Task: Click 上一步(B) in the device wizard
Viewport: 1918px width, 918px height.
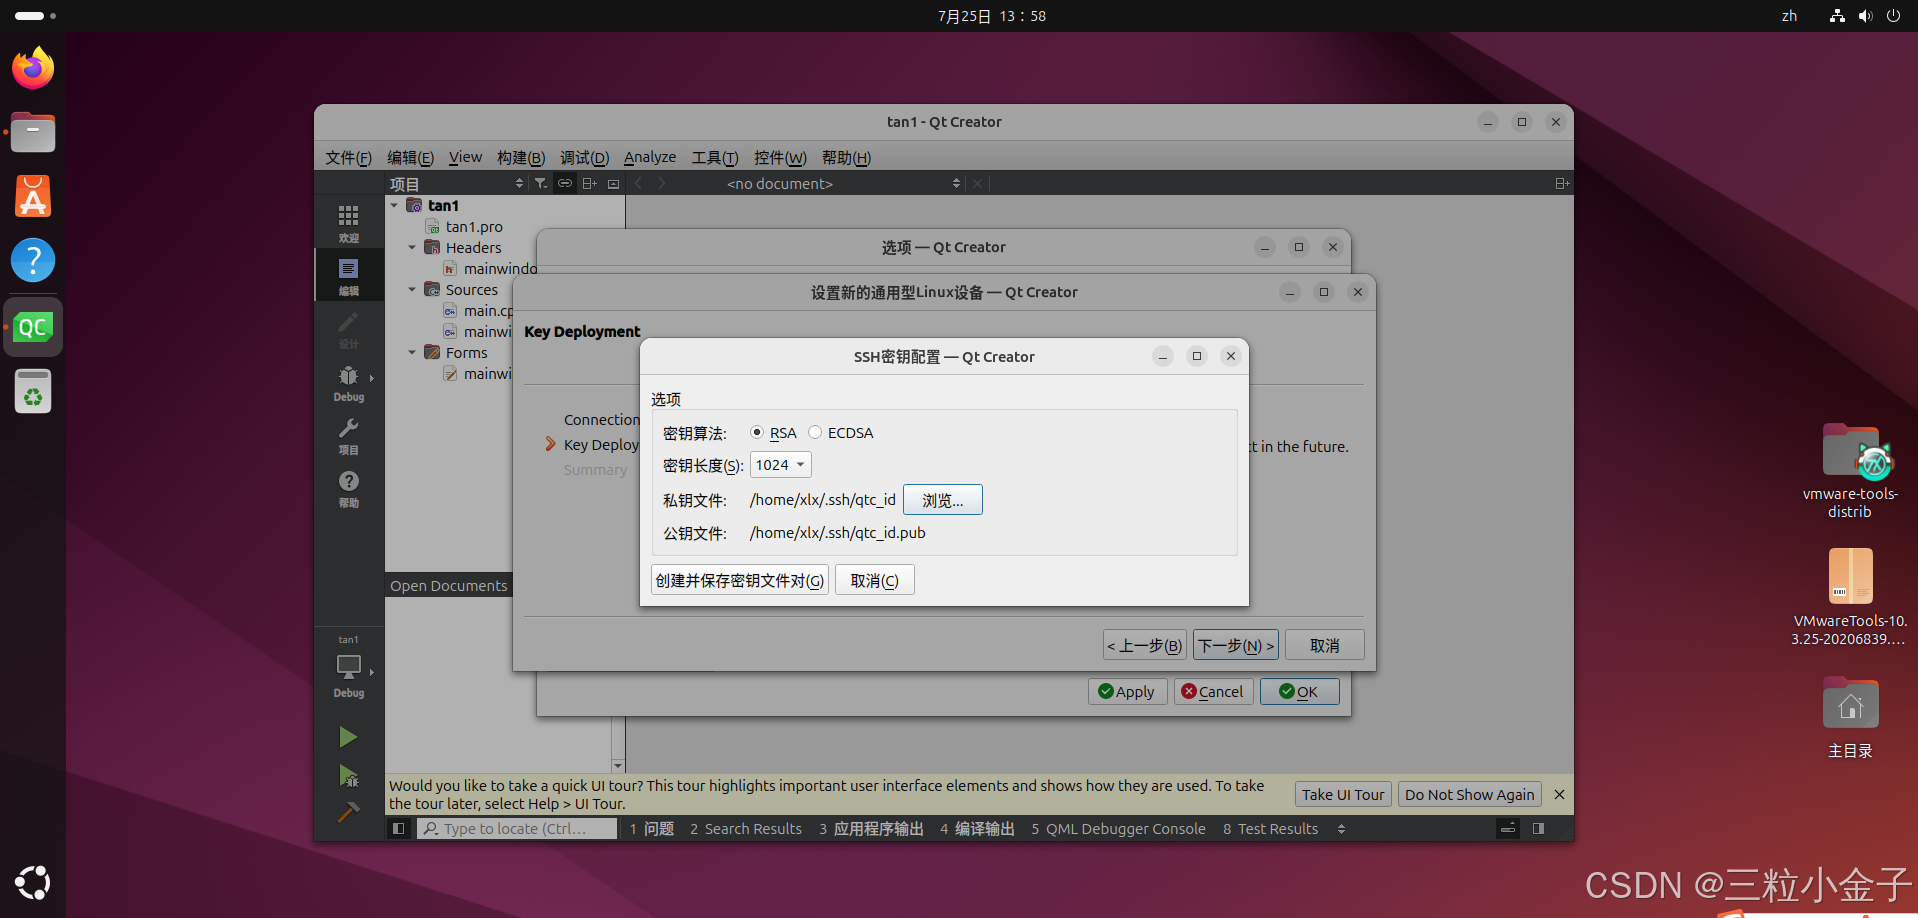Action: point(1145,645)
